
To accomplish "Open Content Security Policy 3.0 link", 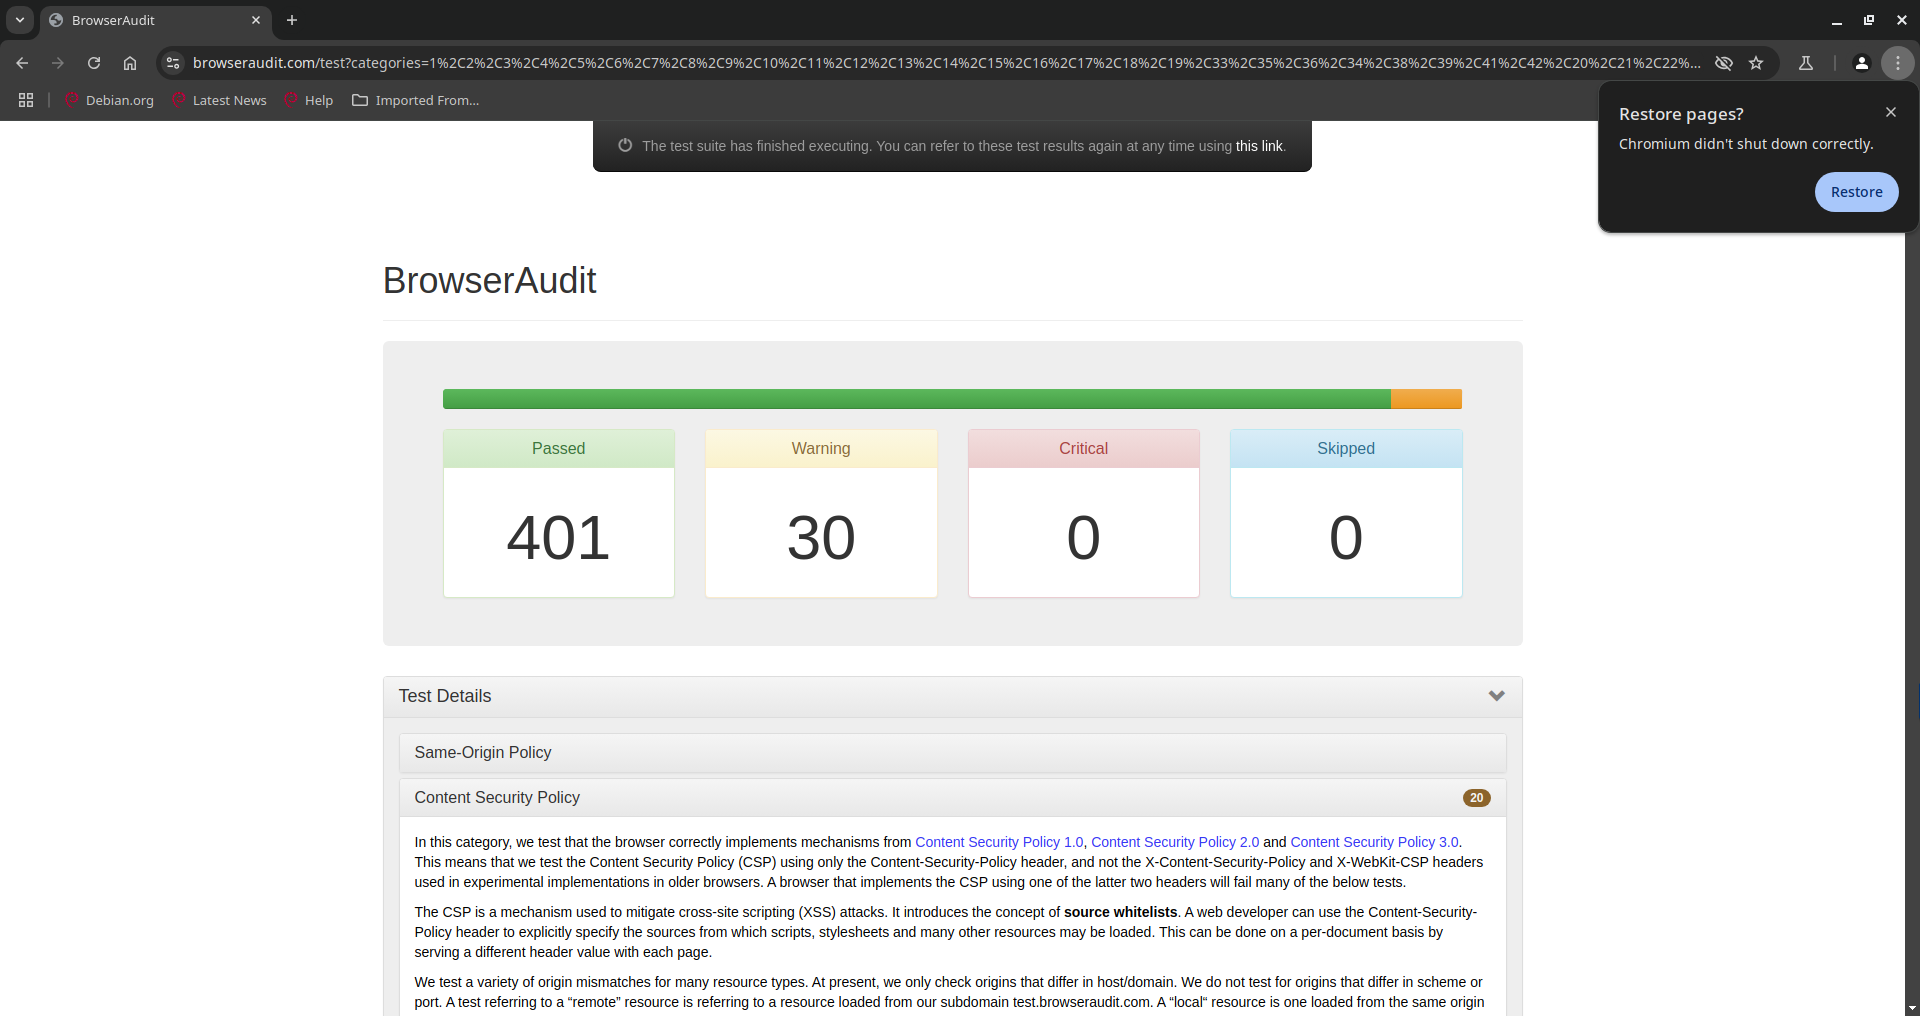I will click(x=1374, y=842).
